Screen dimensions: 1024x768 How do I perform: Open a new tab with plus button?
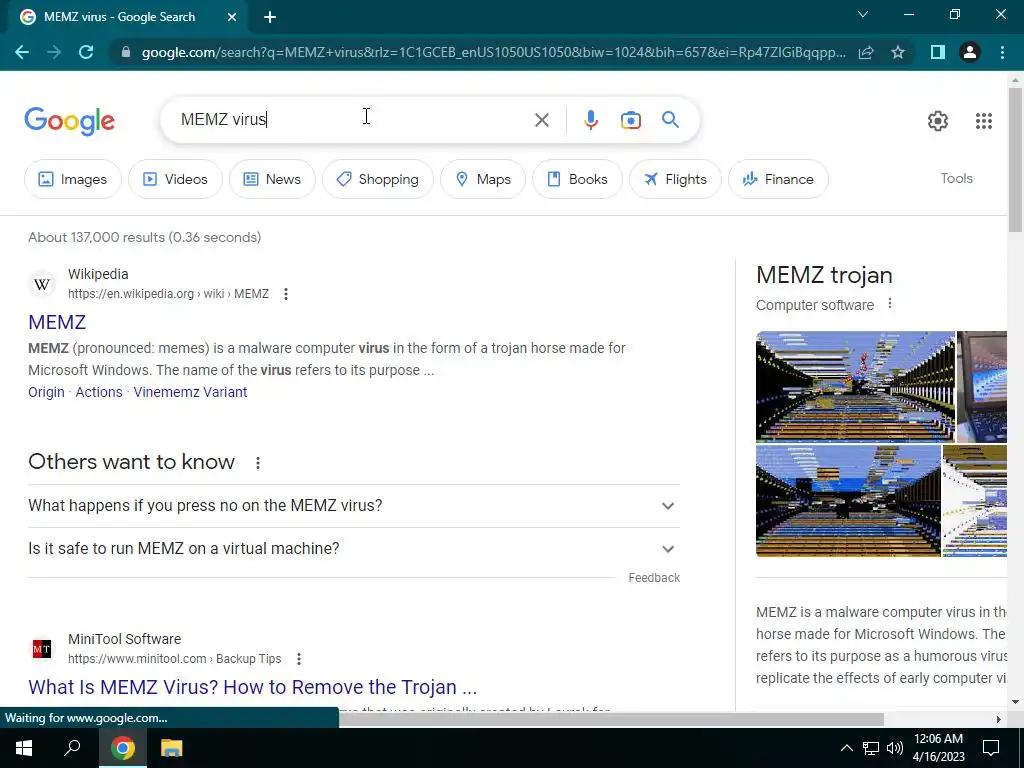tap(270, 17)
